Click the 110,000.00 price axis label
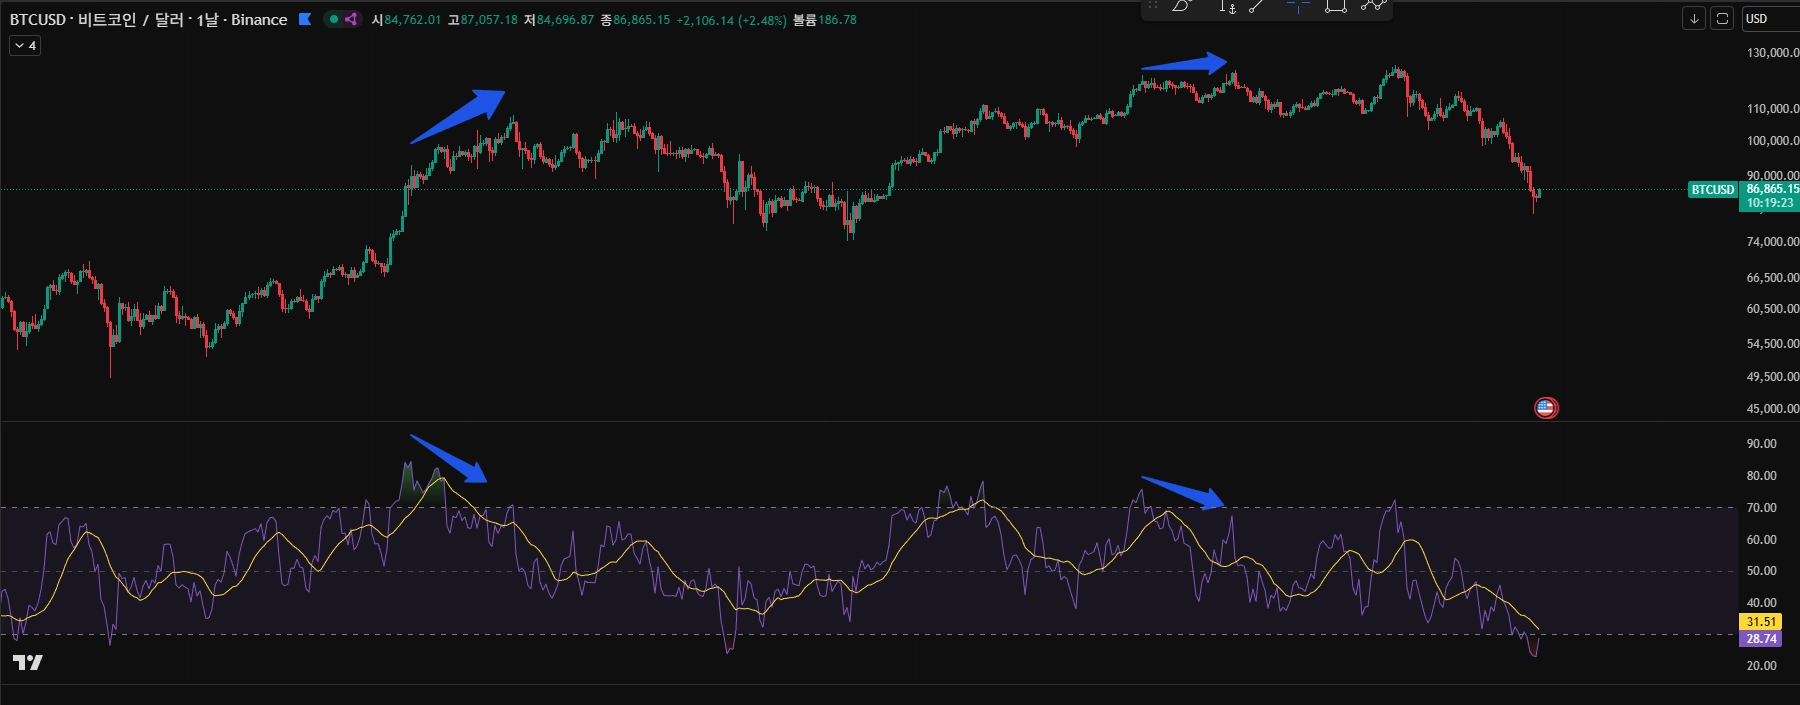Viewport: 1800px width, 705px height. click(1772, 108)
